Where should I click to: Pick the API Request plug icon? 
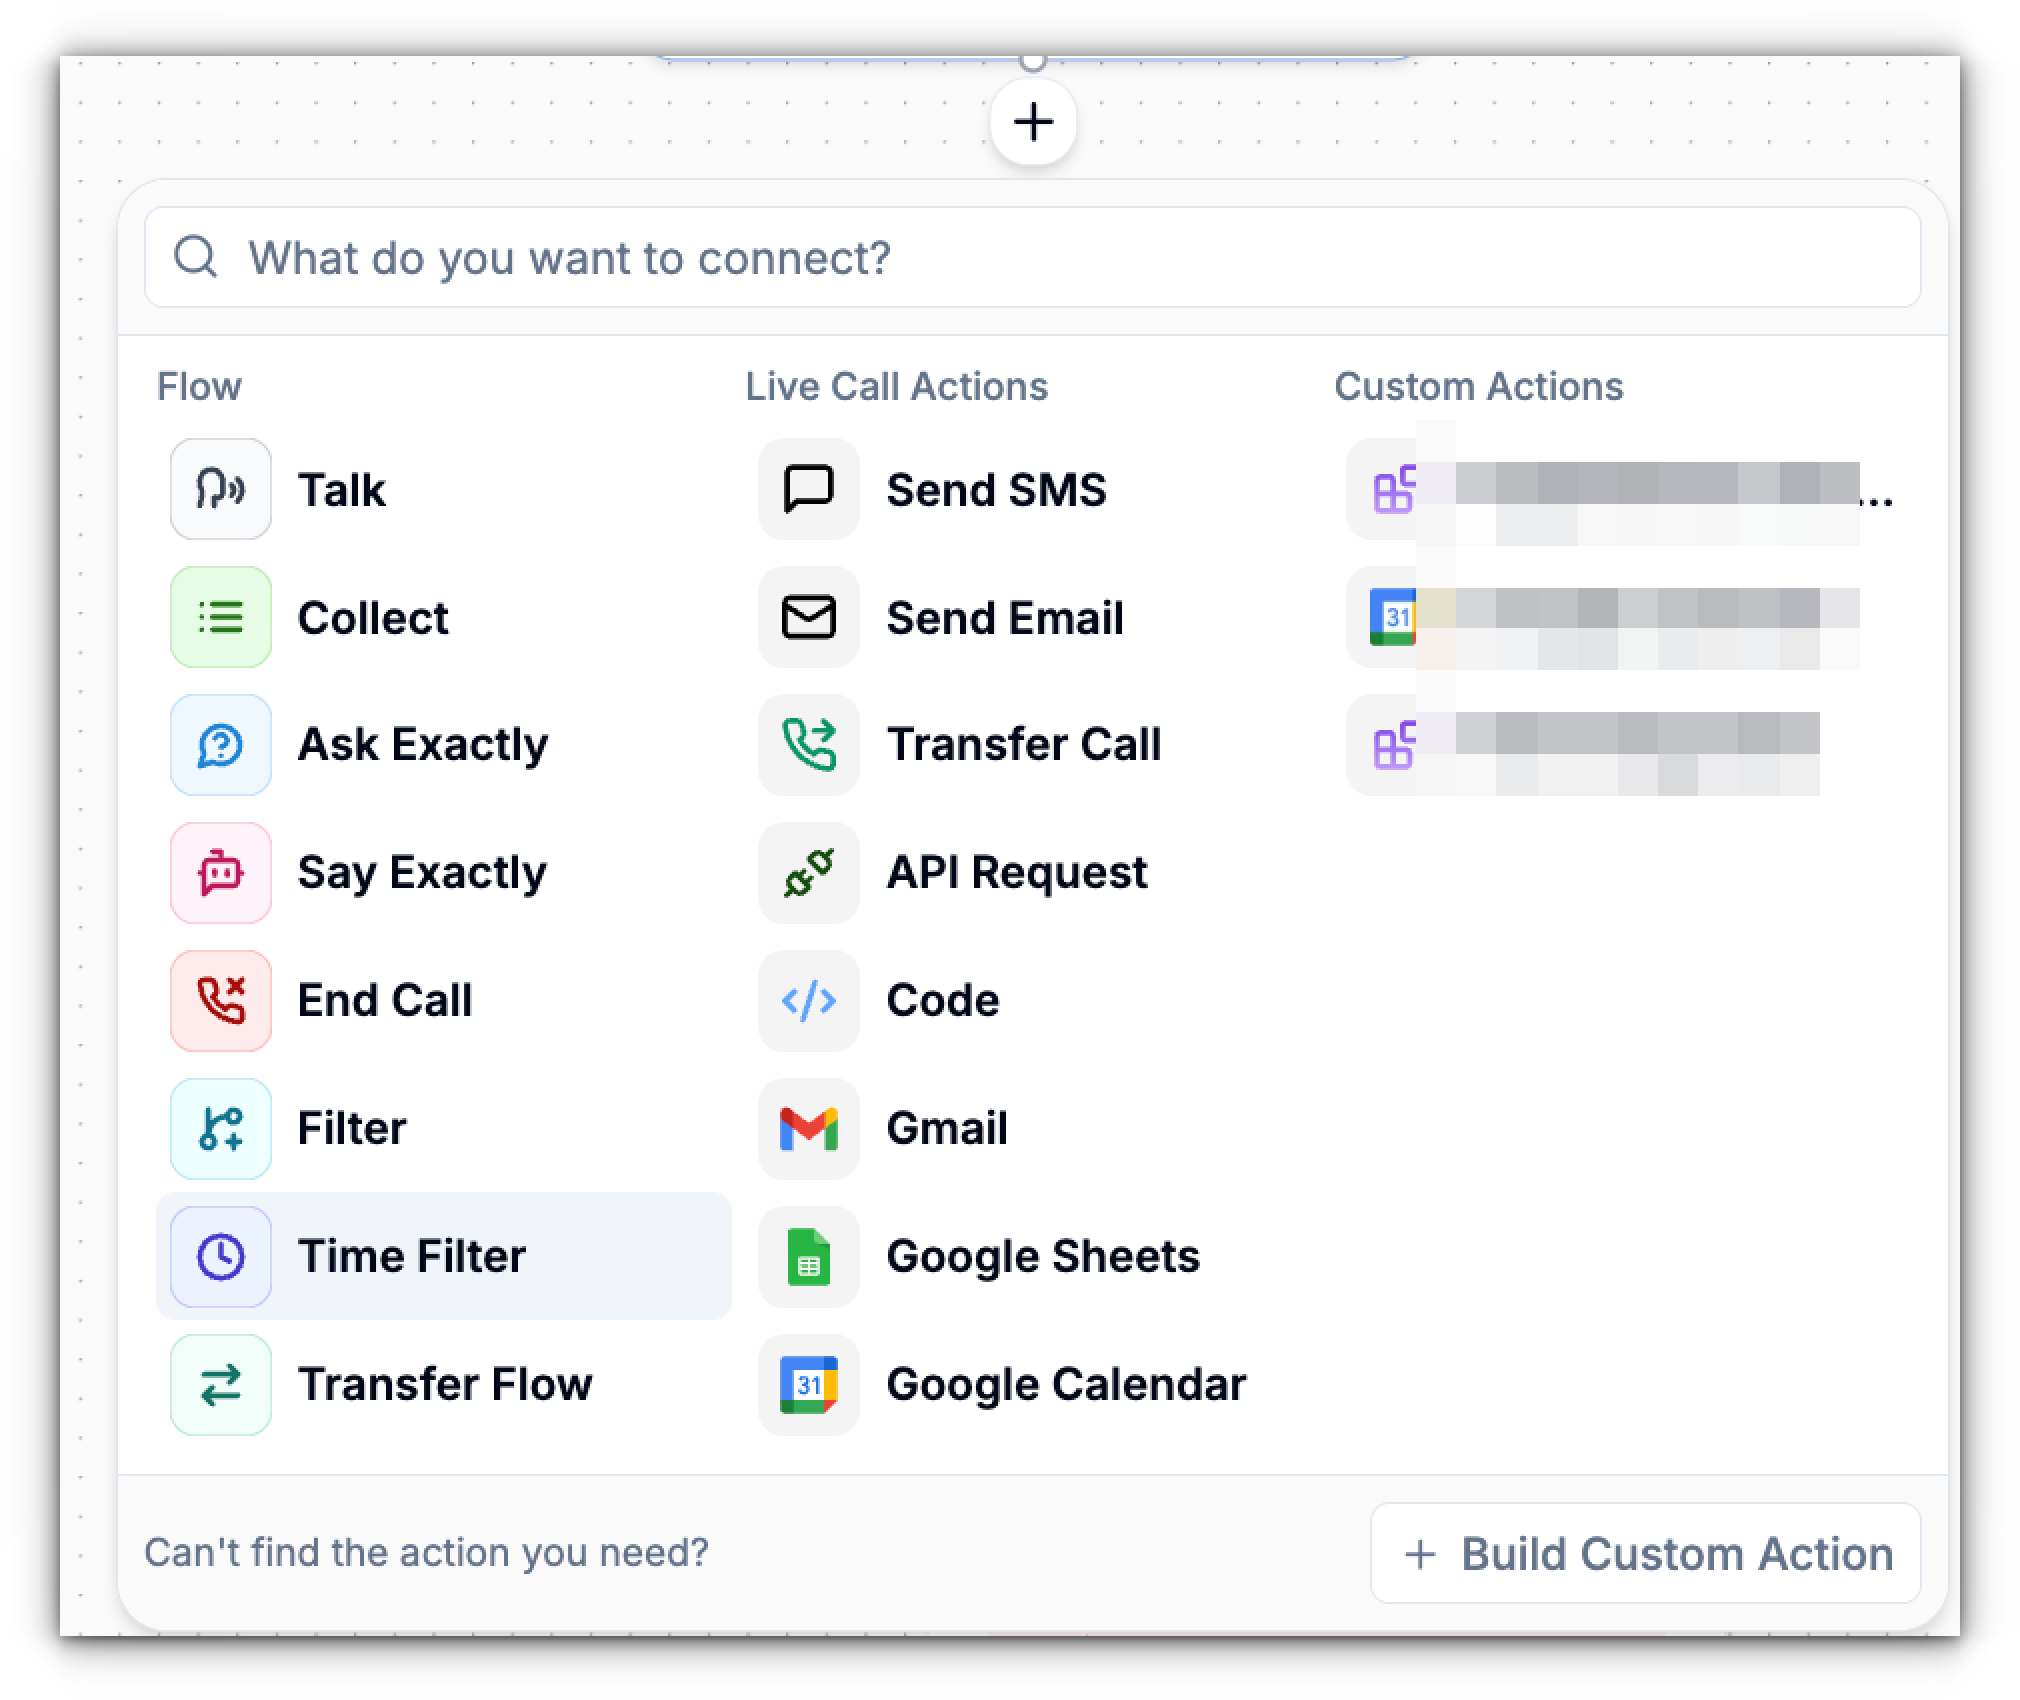(808, 873)
